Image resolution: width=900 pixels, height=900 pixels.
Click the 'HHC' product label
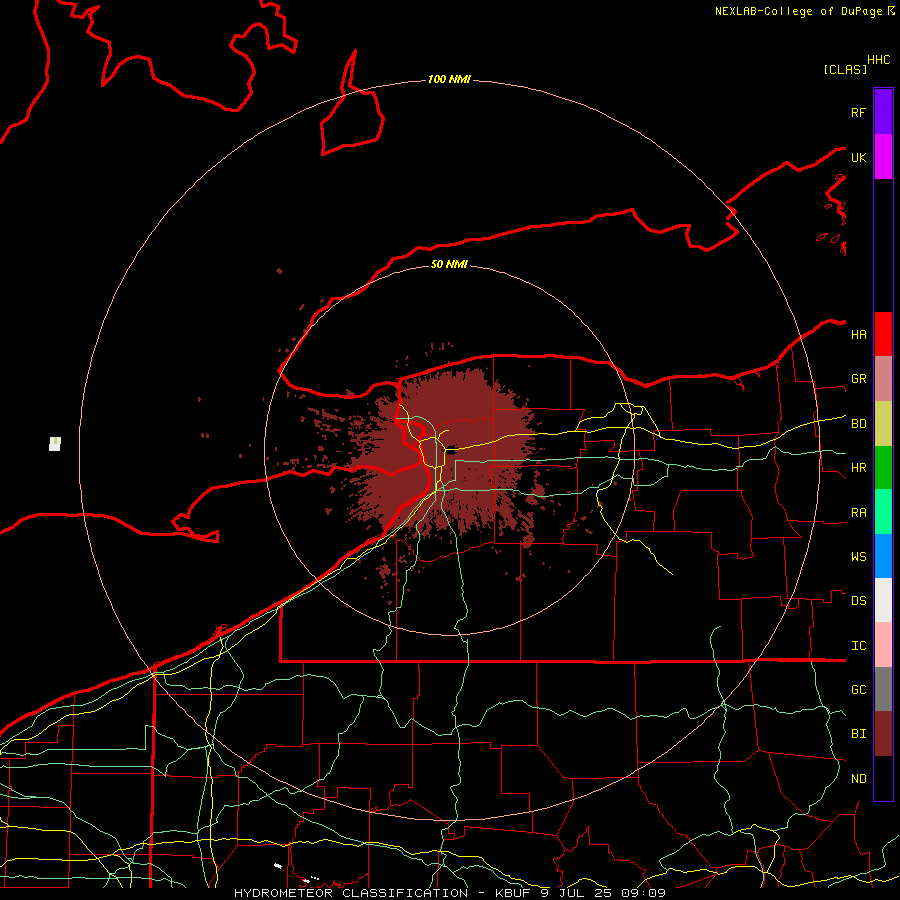point(879,60)
